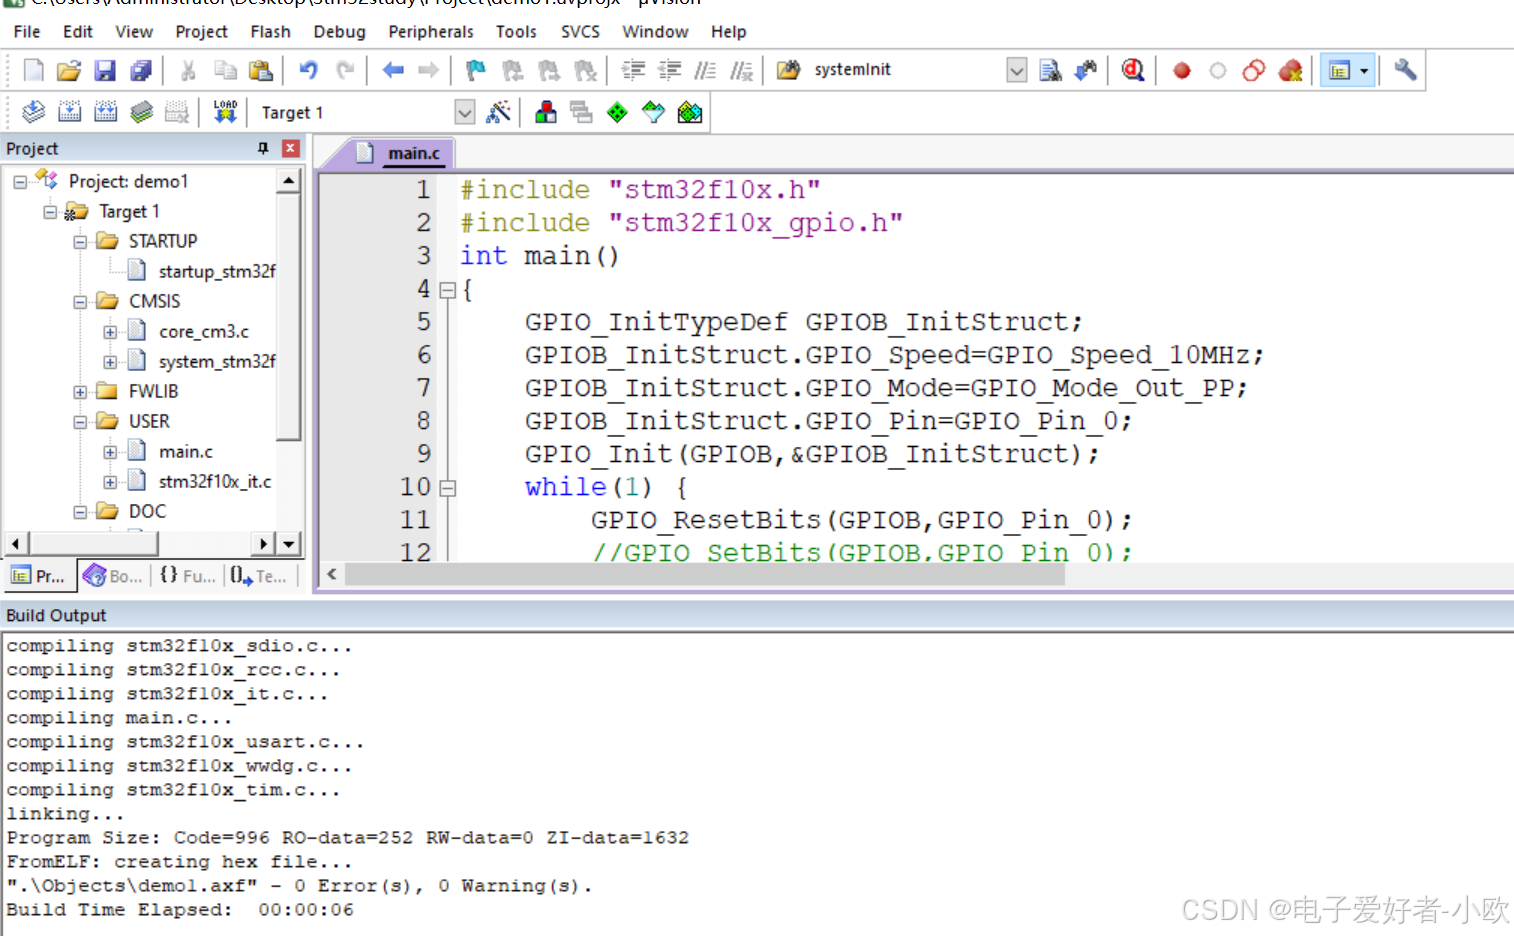Image resolution: width=1514 pixels, height=936 pixels.
Task: Save all open files
Action: (x=141, y=69)
